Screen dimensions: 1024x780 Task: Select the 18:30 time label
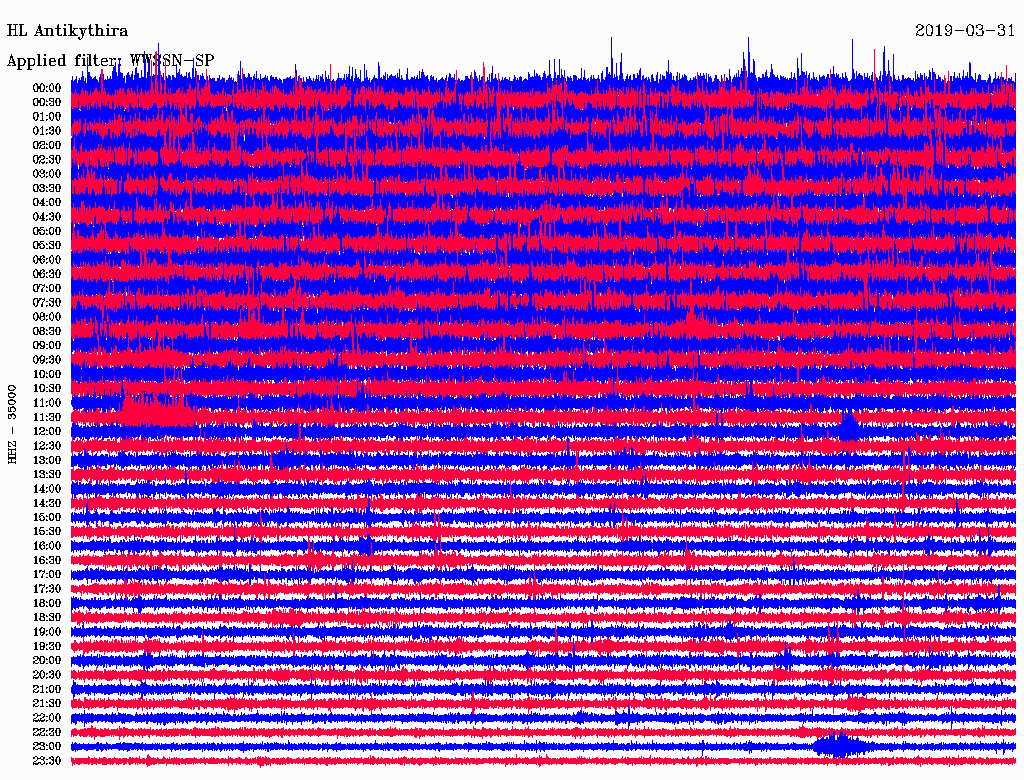pos(47,617)
